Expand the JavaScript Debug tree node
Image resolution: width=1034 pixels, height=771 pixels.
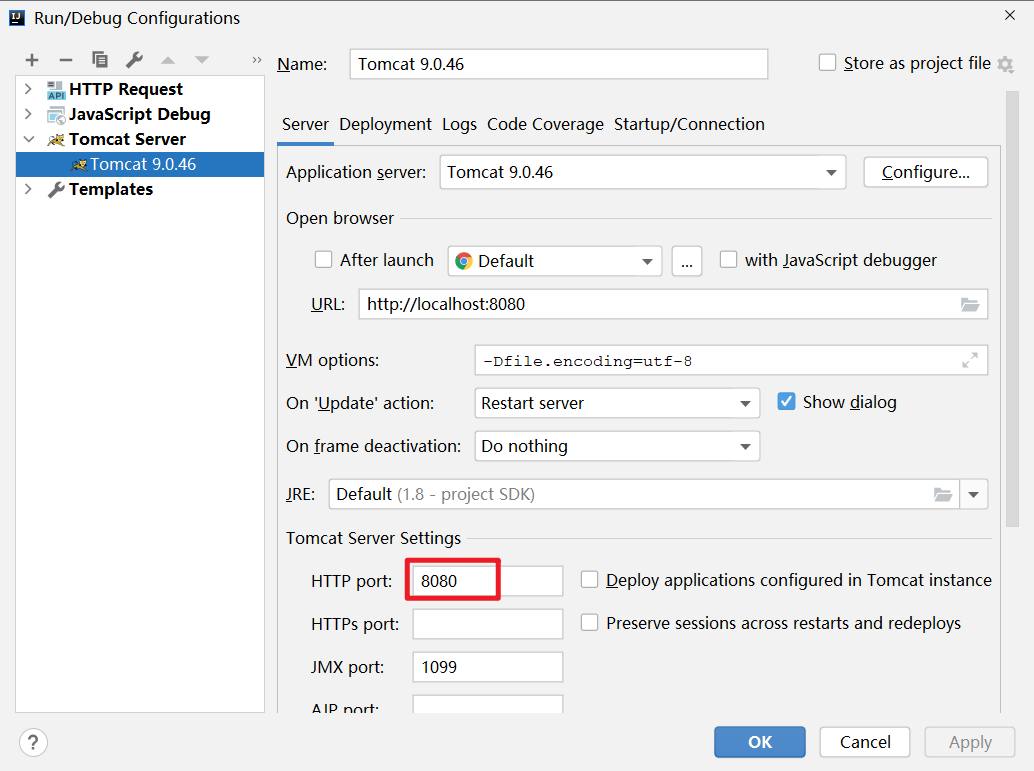(x=28, y=113)
